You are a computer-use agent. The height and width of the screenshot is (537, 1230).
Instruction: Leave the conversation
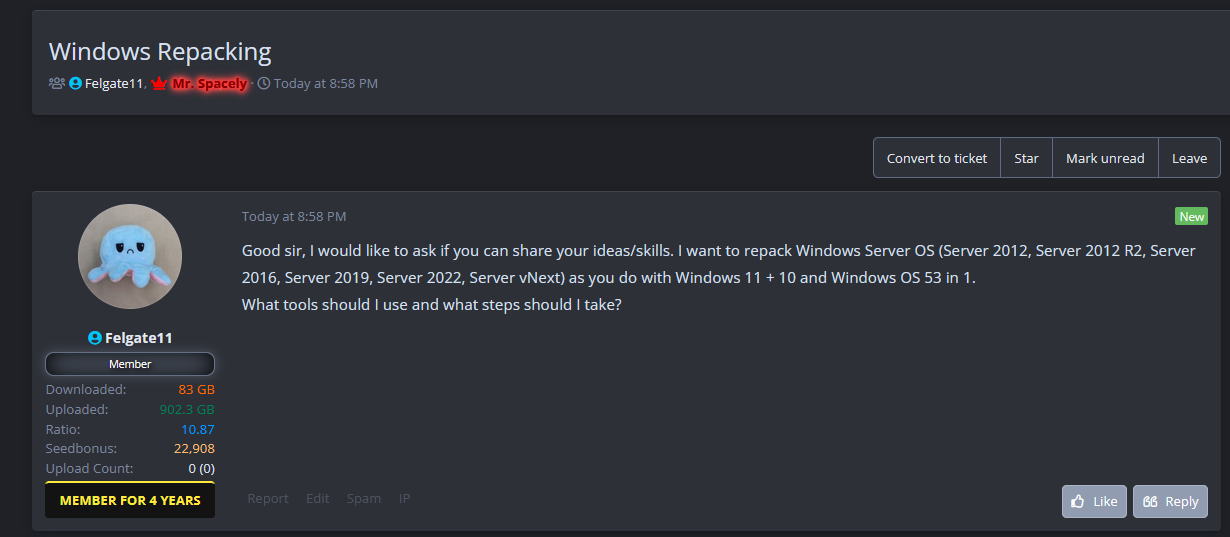coord(1189,158)
